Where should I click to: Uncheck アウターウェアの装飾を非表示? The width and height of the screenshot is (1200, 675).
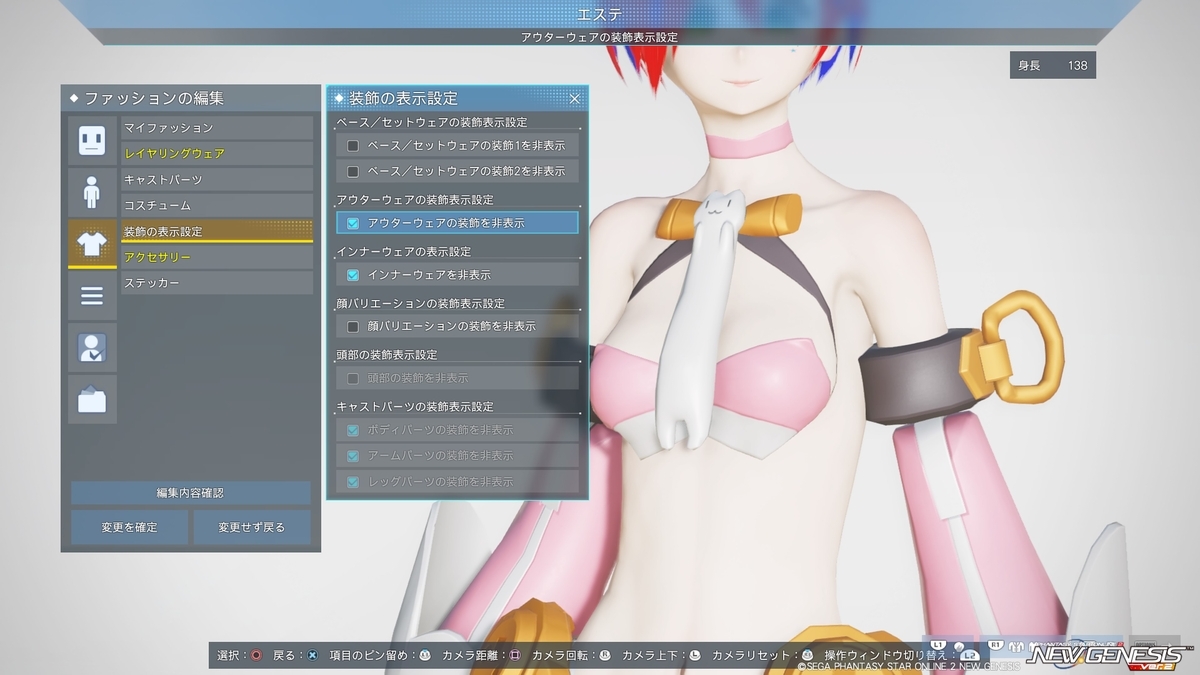[353, 223]
